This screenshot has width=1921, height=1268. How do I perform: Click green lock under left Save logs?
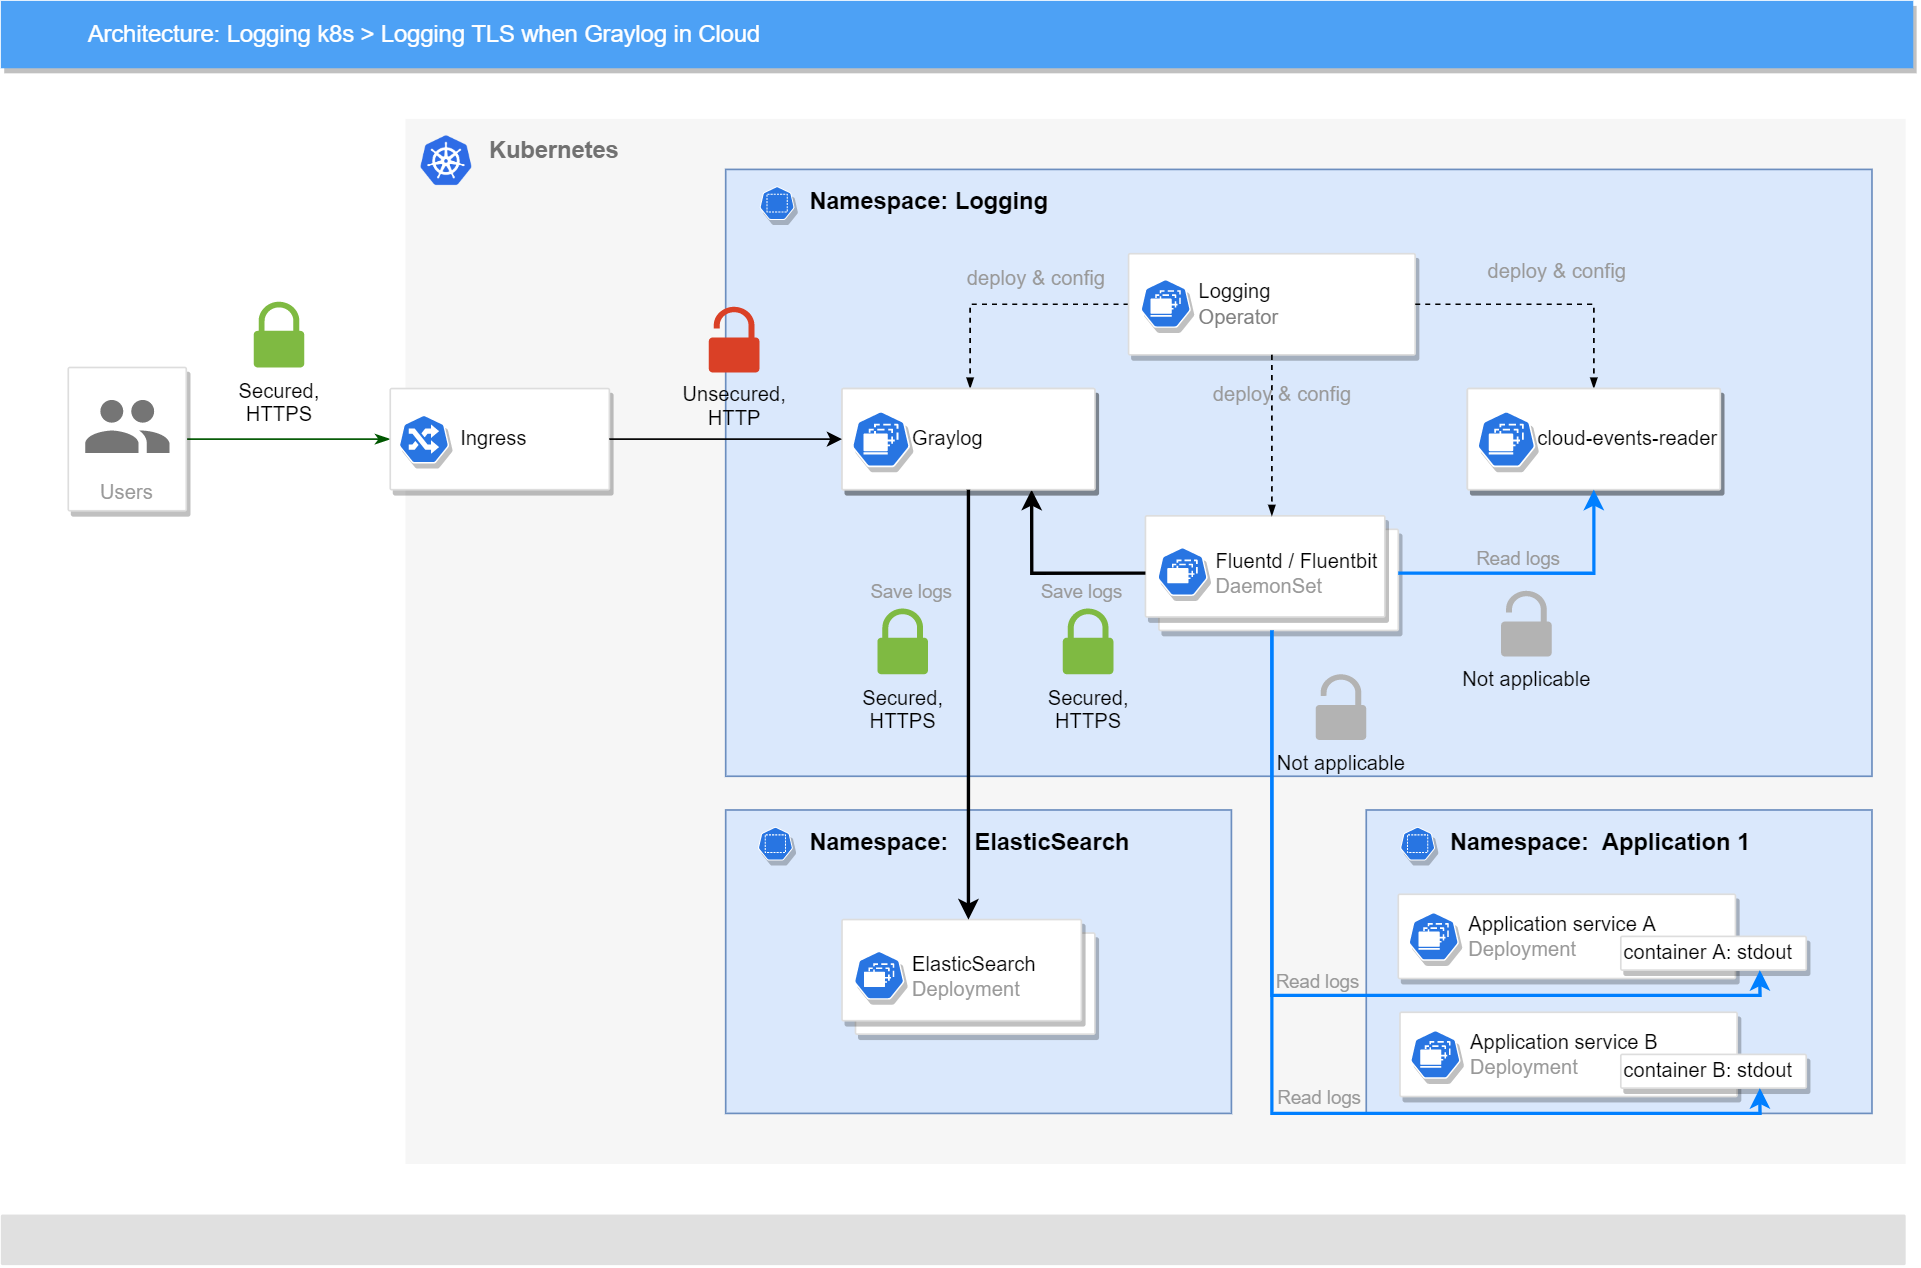[902, 642]
